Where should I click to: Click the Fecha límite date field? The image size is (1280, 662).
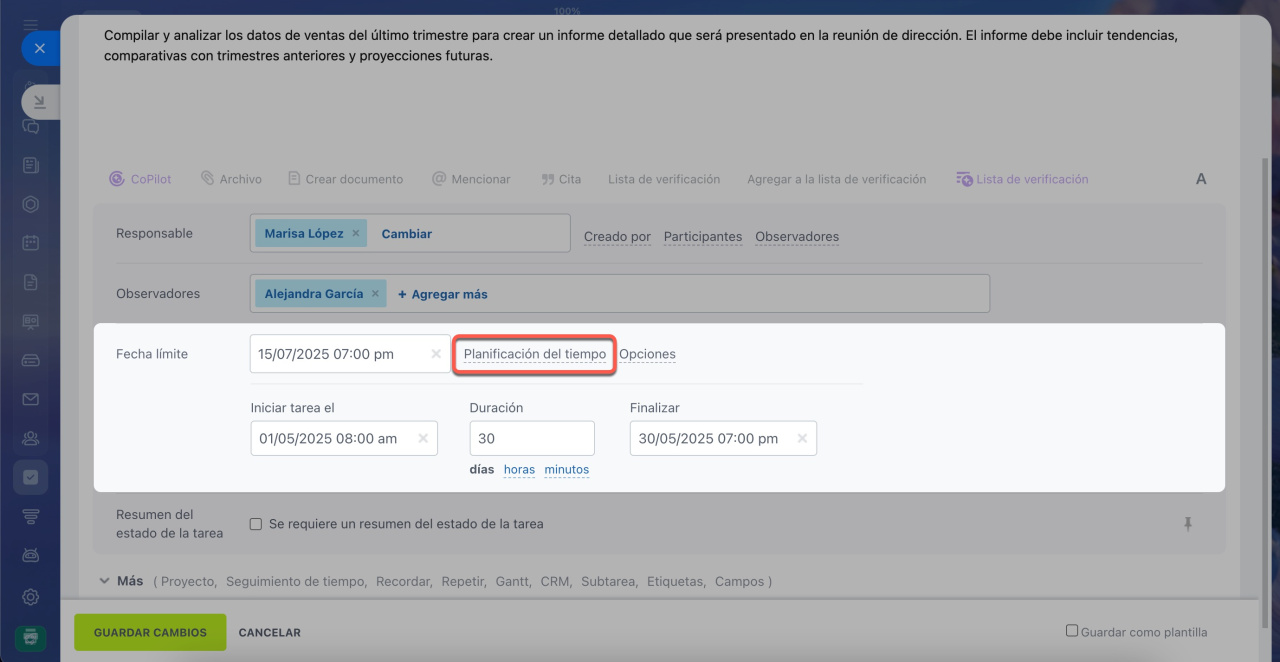click(x=350, y=354)
